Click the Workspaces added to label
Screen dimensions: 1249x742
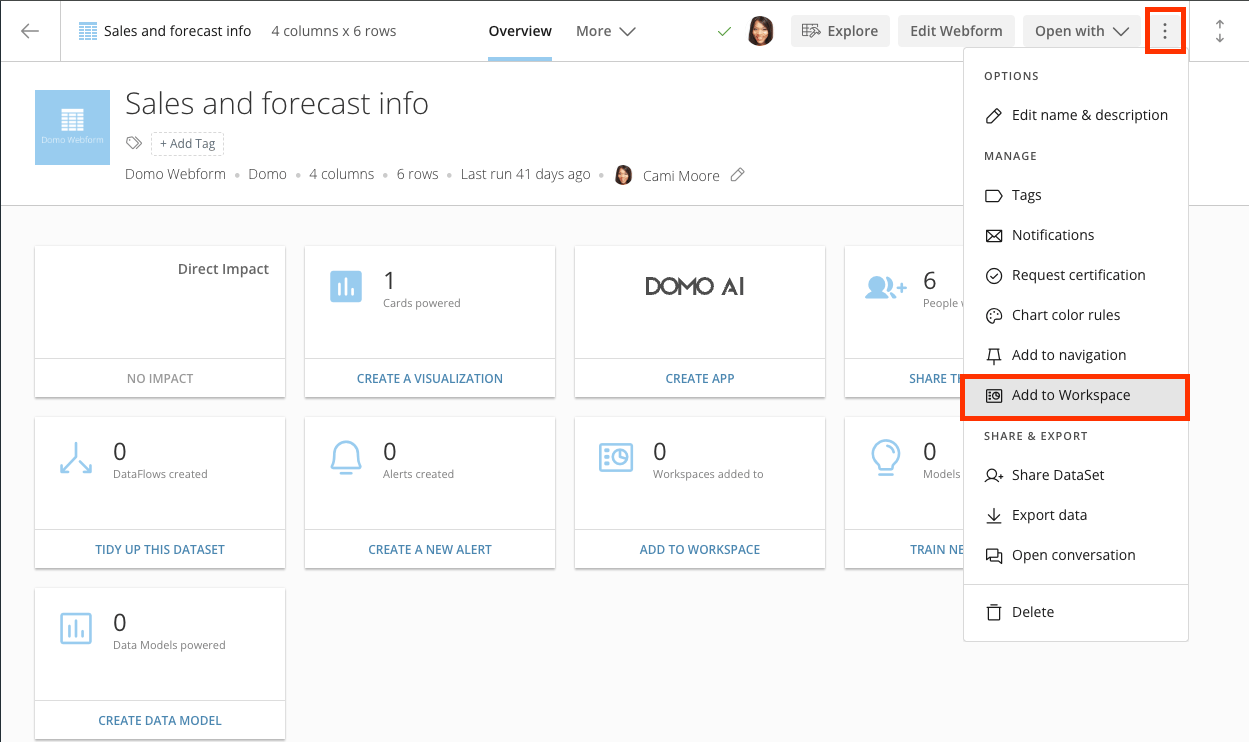click(x=708, y=474)
